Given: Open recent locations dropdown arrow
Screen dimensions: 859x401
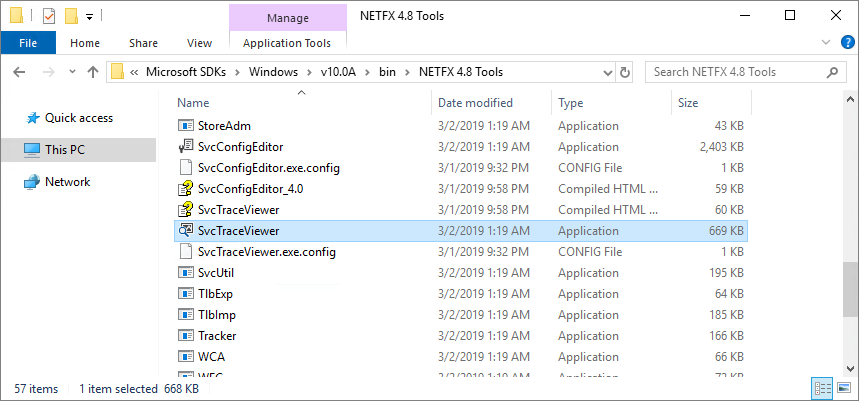Looking at the screenshot, I should pos(72,72).
